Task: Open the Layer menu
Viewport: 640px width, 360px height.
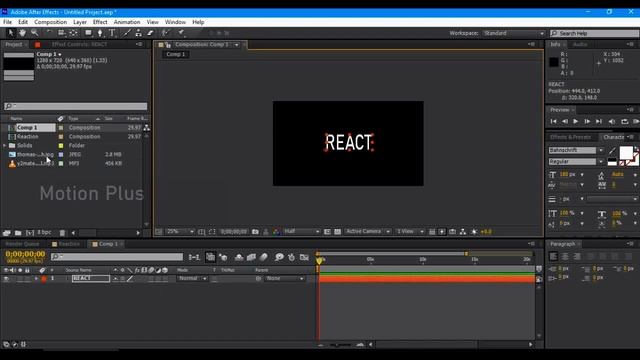Action: [x=80, y=22]
